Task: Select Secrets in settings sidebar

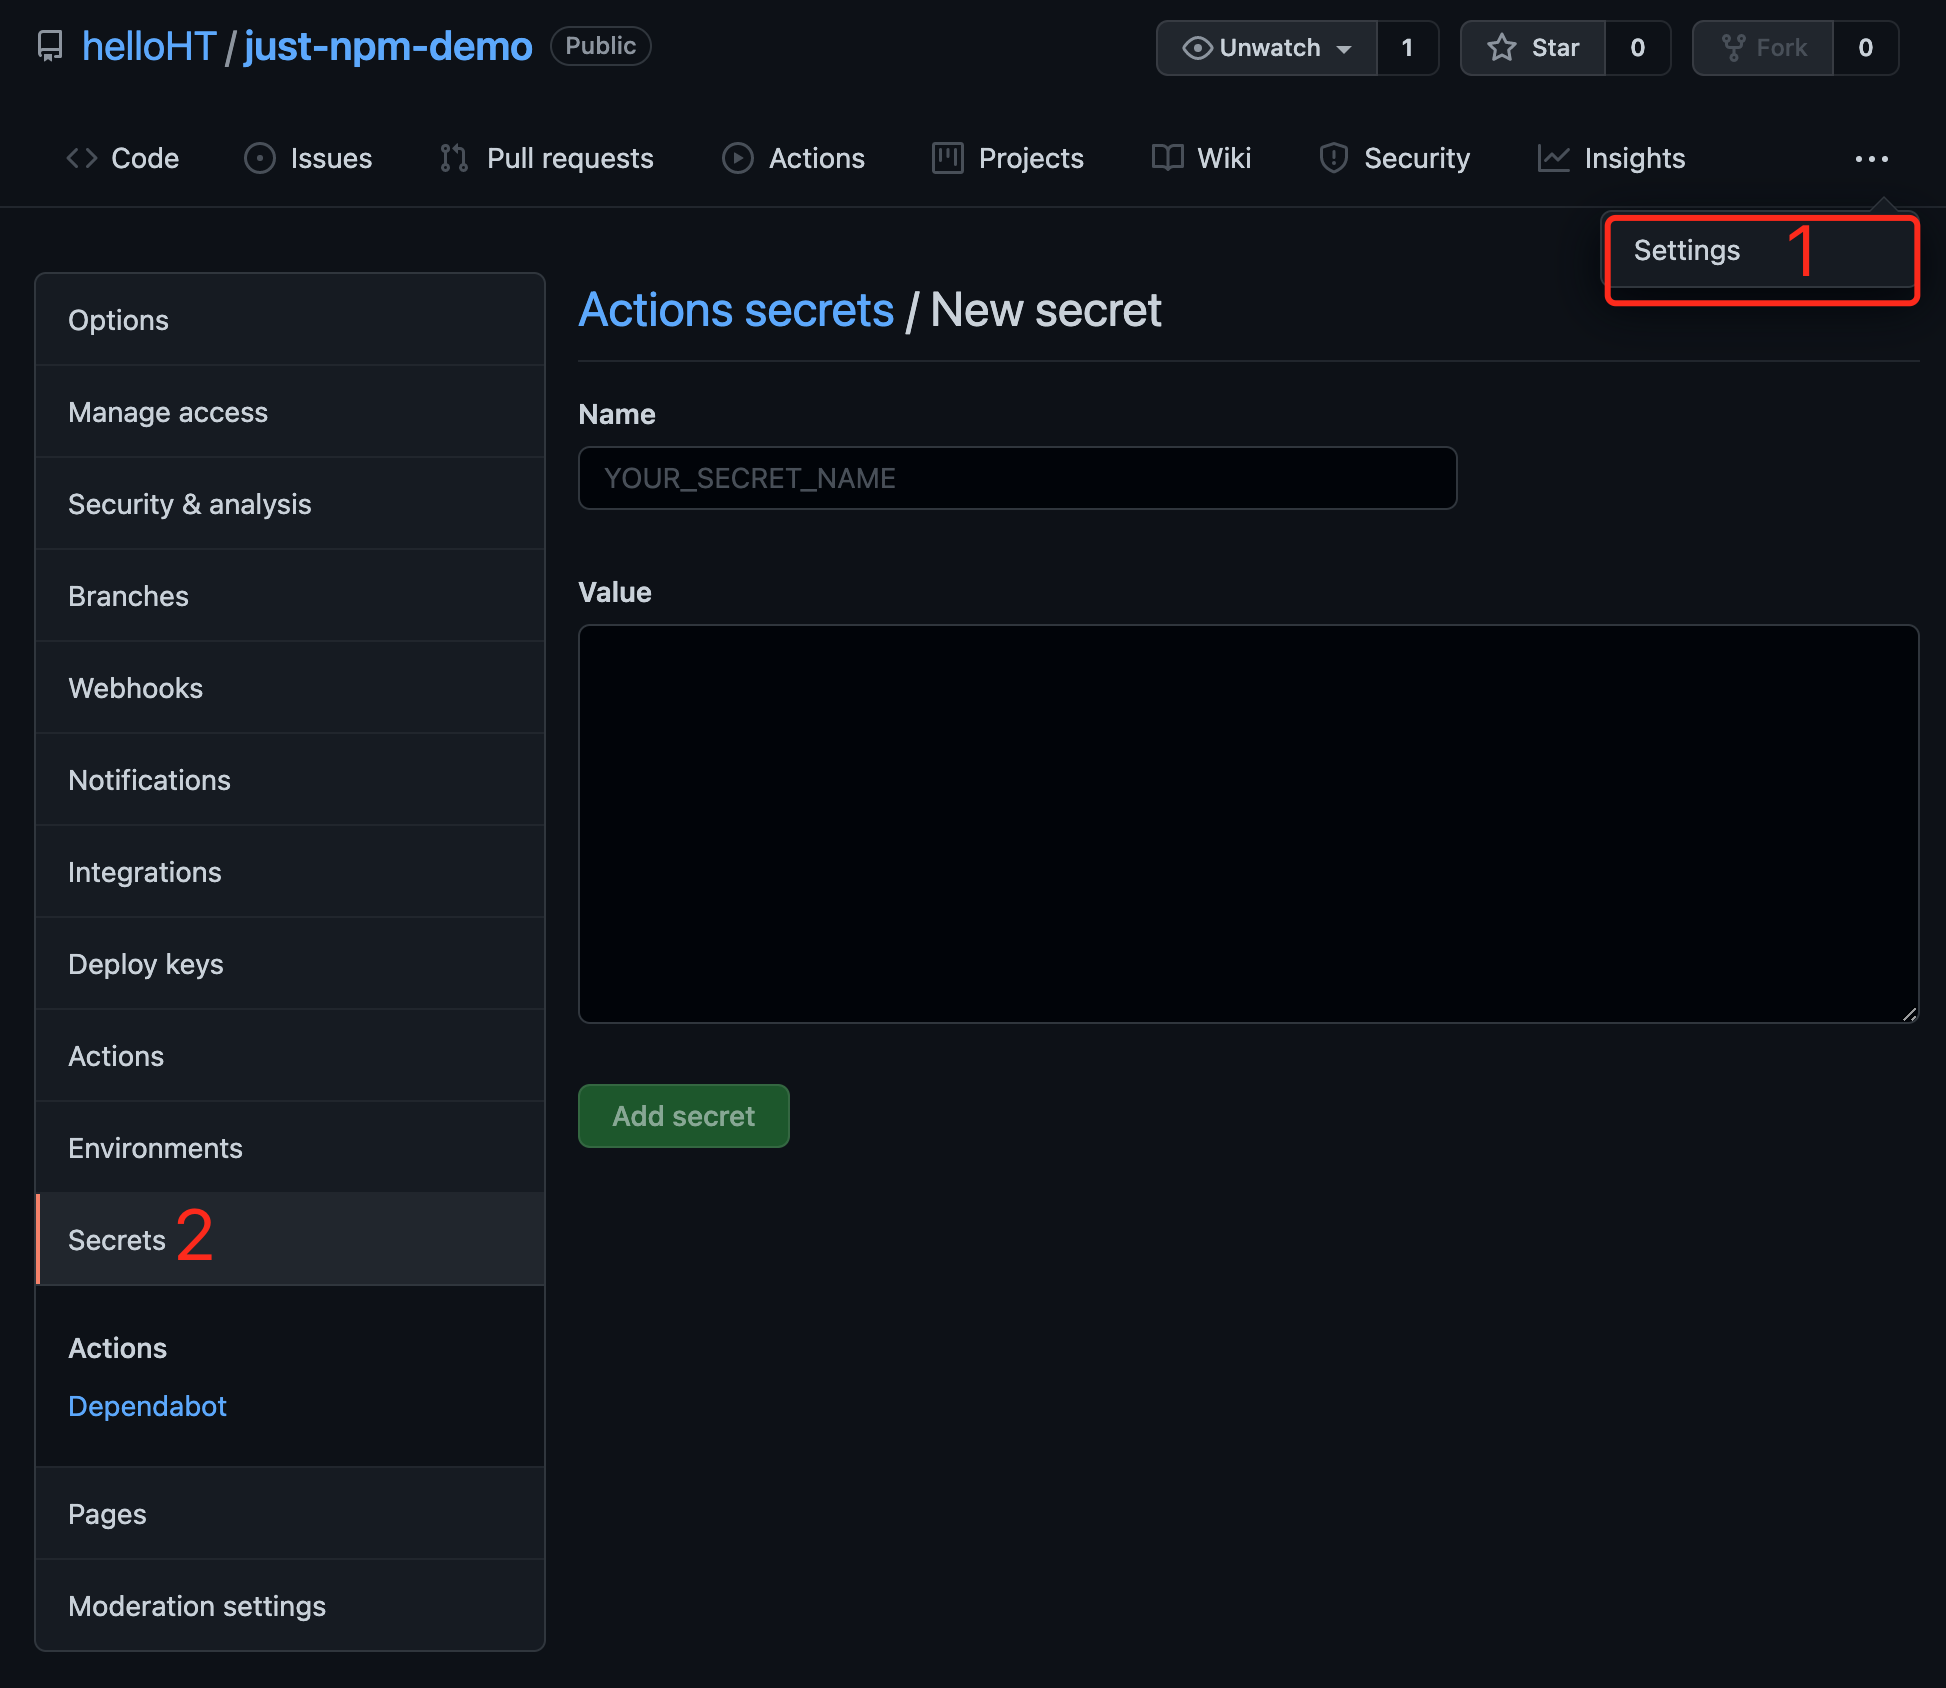Action: click(290, 1240)
